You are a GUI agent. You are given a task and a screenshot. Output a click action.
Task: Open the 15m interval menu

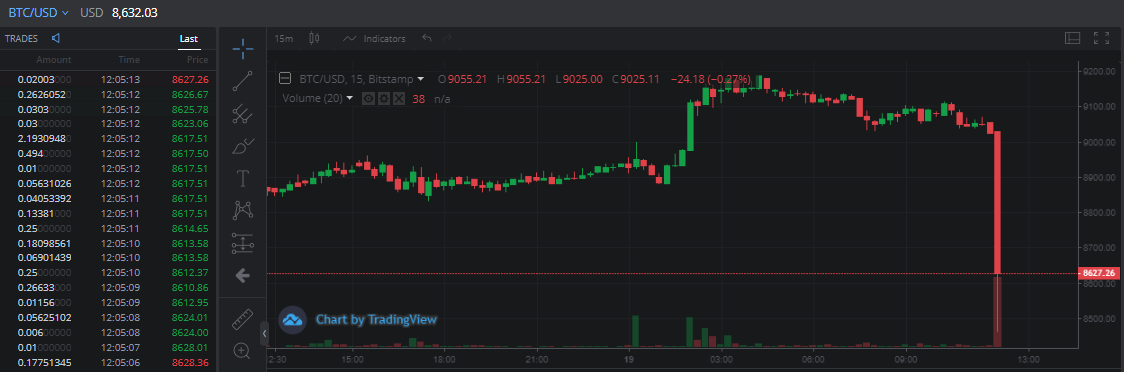[x=284, y=39]
